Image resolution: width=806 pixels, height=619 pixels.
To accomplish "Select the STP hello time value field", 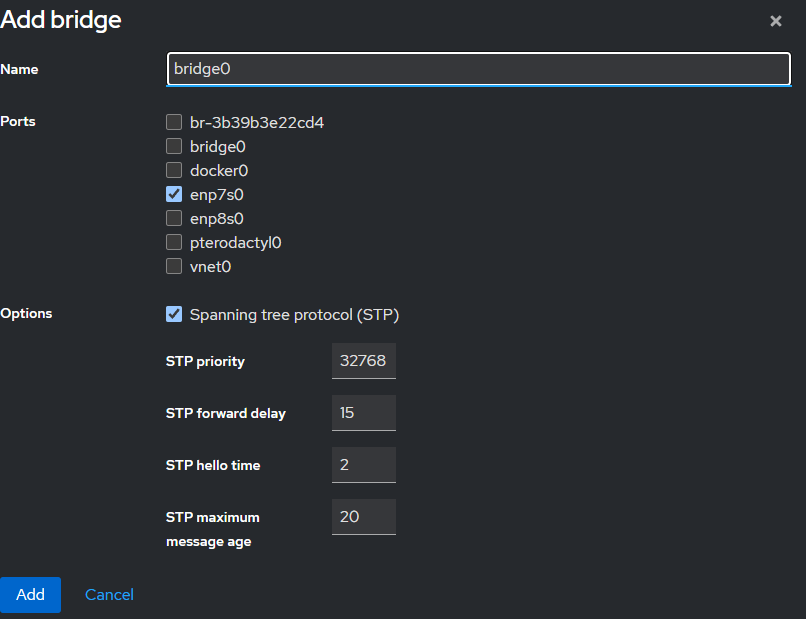I will [x=363, y=465].
